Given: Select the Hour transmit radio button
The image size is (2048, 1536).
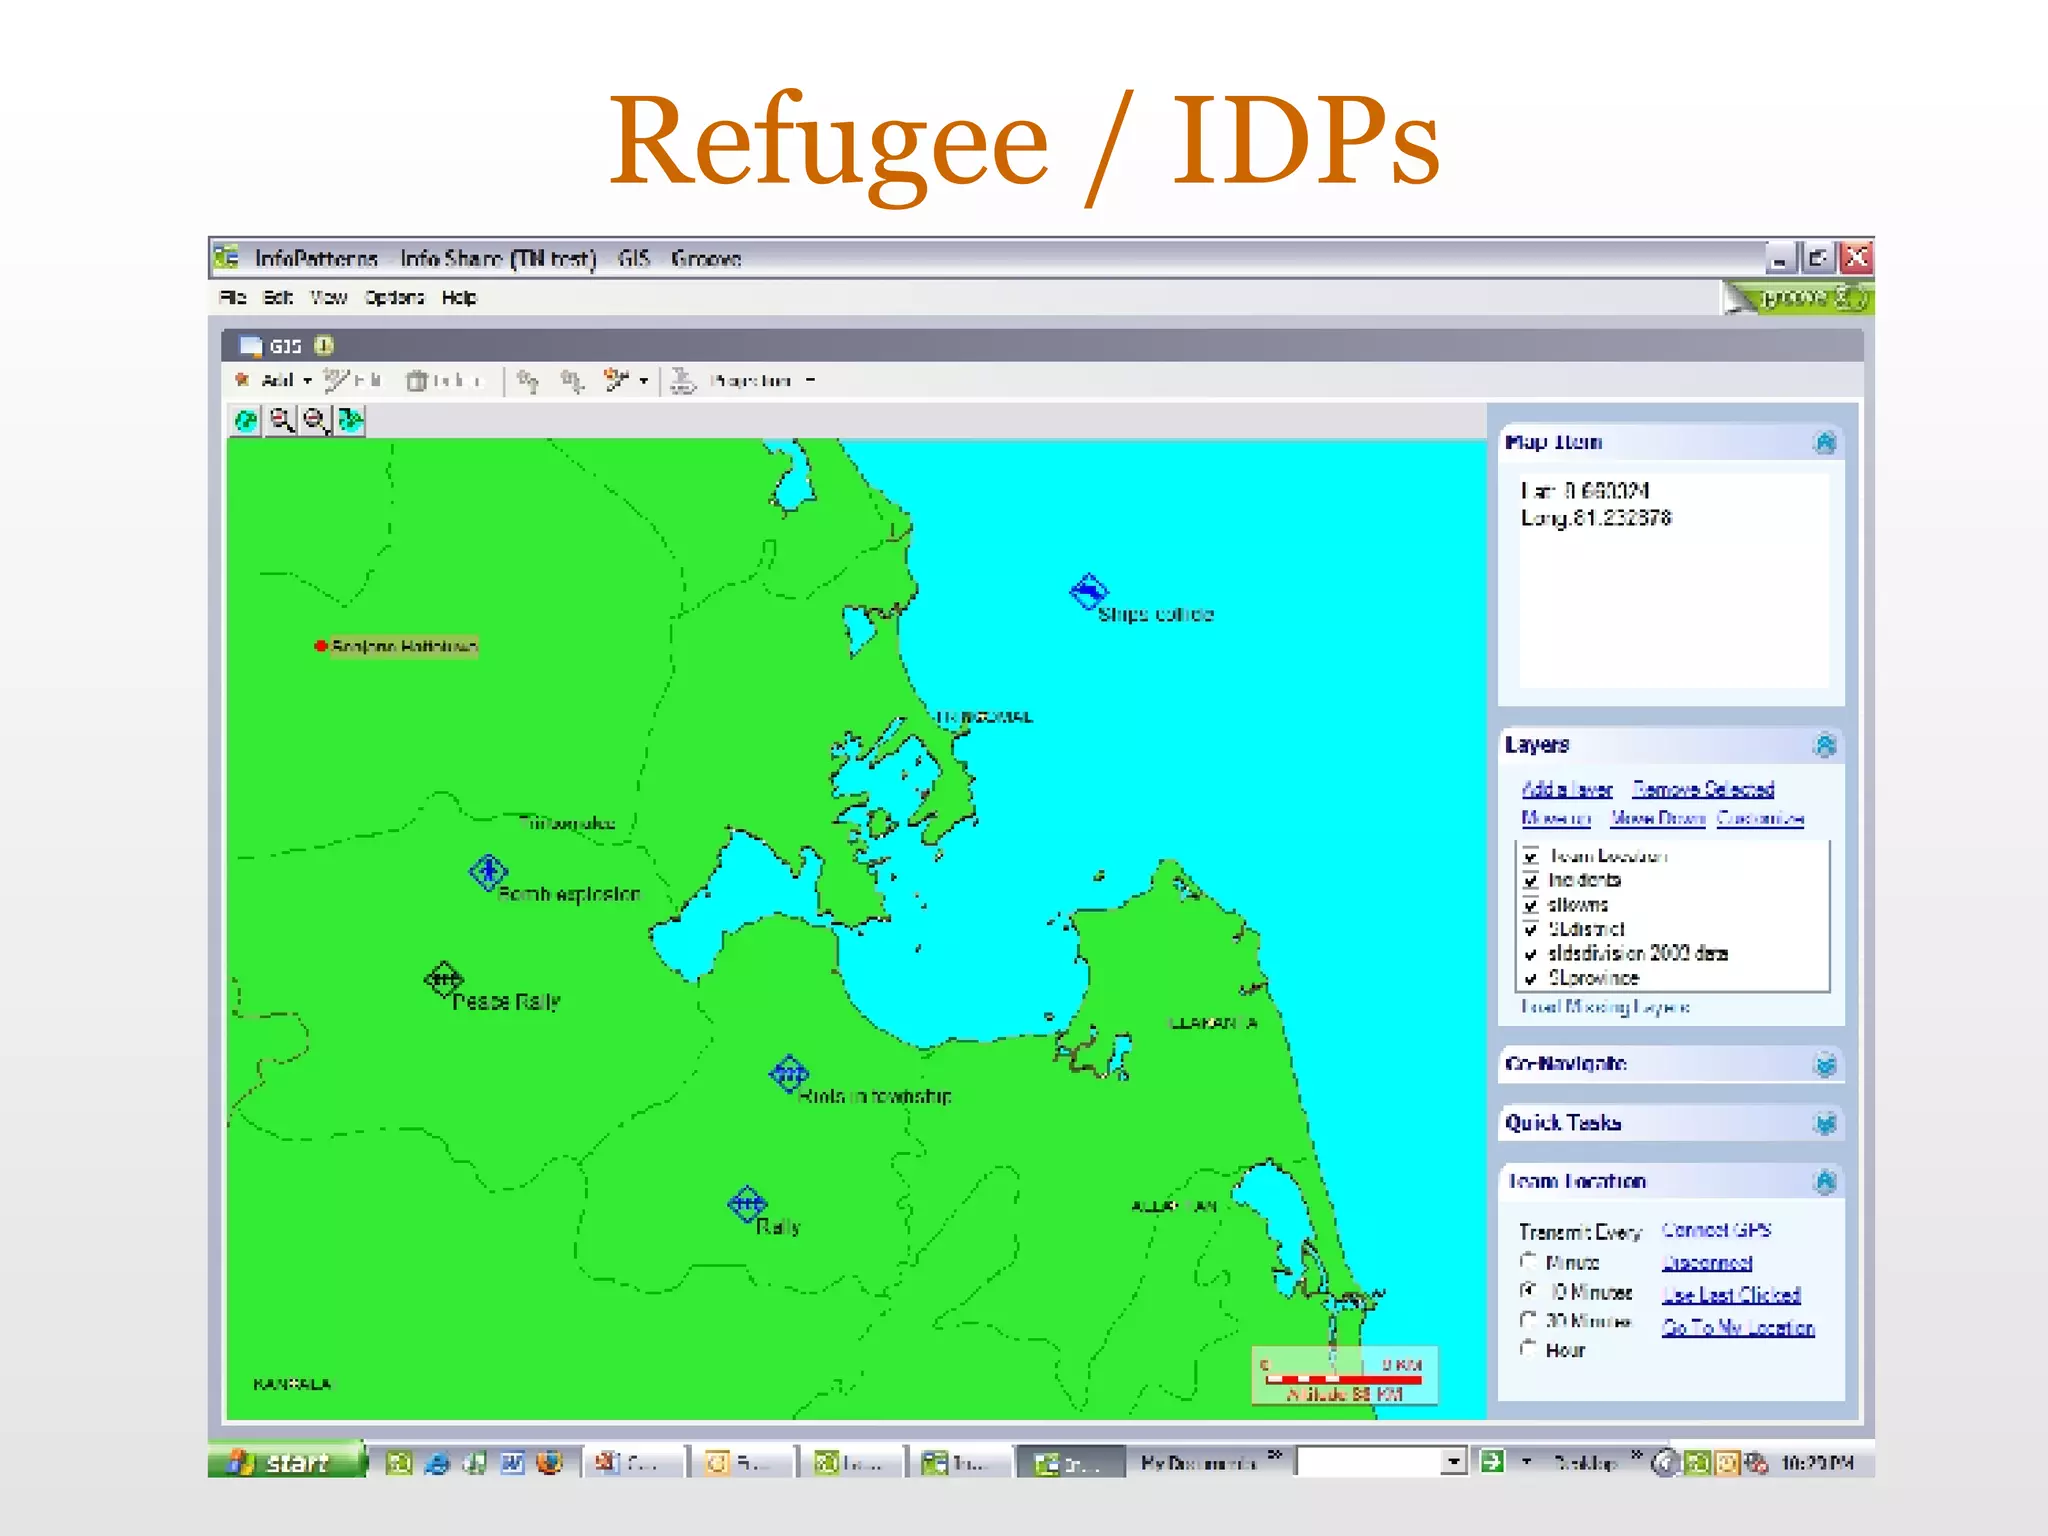Looking at the screenshot, I should (x=1529, y=1349).
